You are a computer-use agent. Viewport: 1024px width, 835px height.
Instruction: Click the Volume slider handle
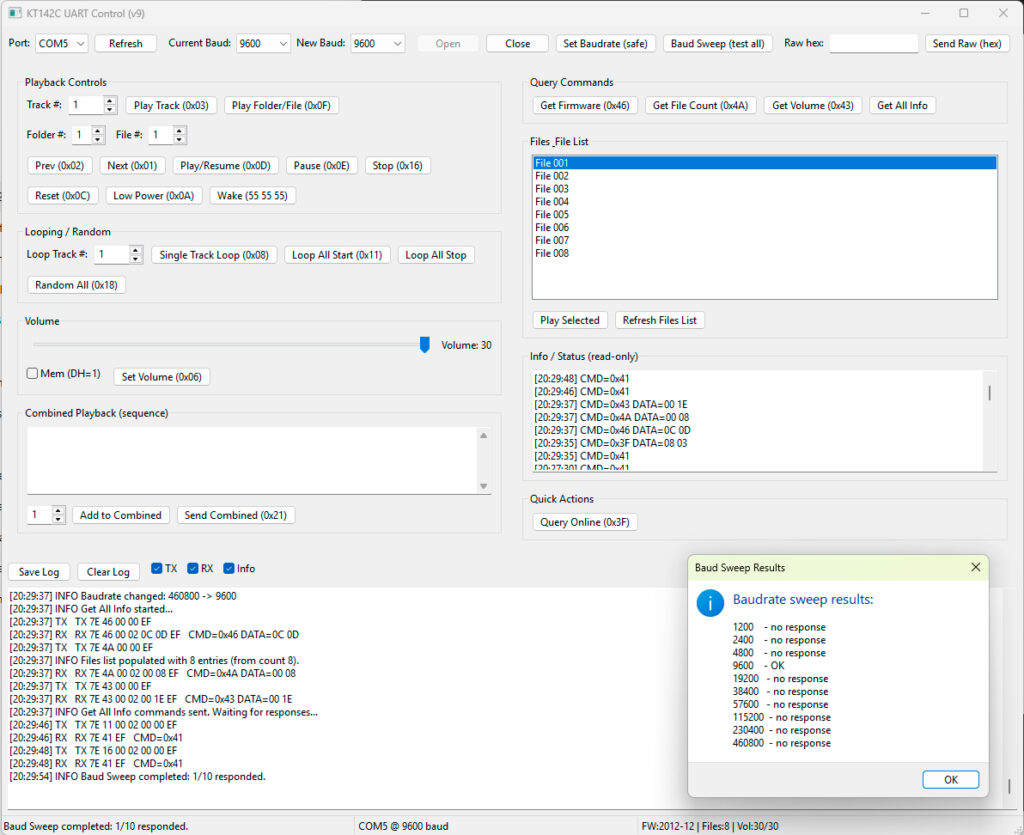[424, 345]
